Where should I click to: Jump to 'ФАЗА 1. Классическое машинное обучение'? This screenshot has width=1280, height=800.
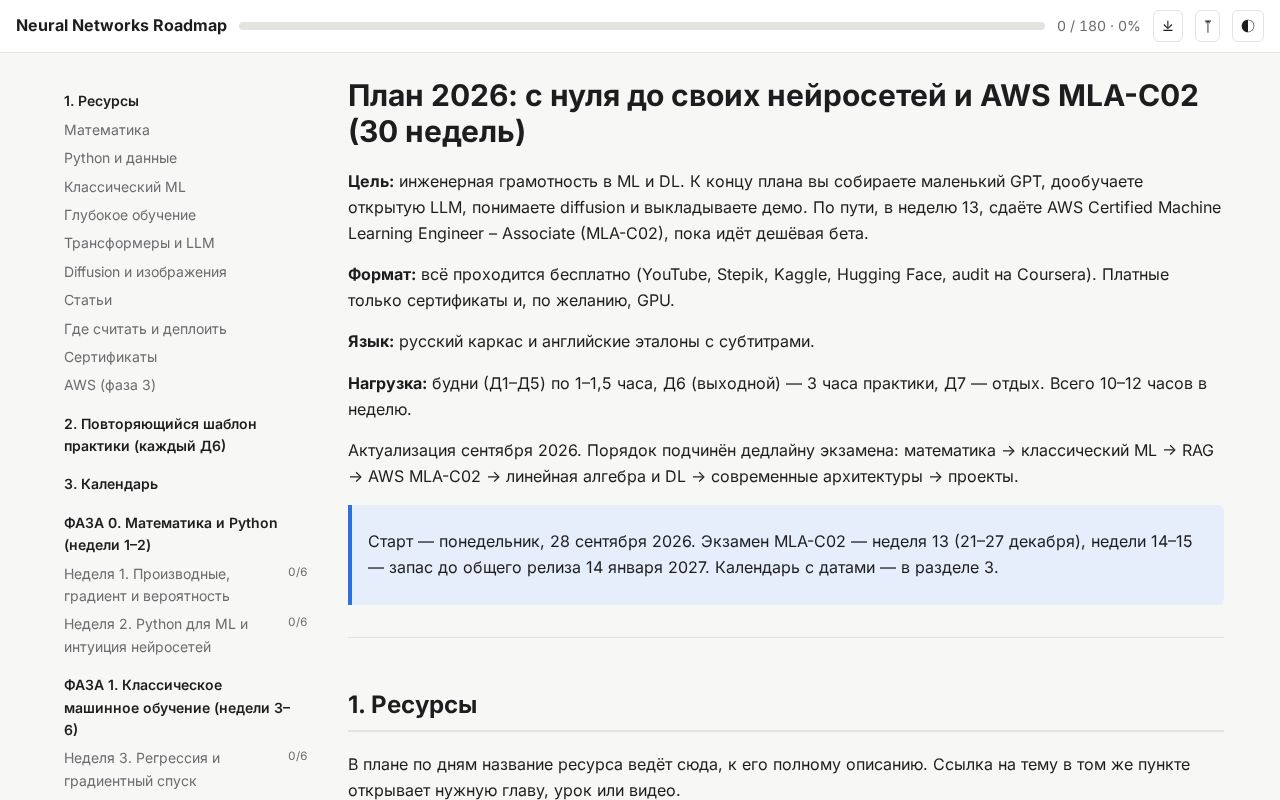coord(177,707)
